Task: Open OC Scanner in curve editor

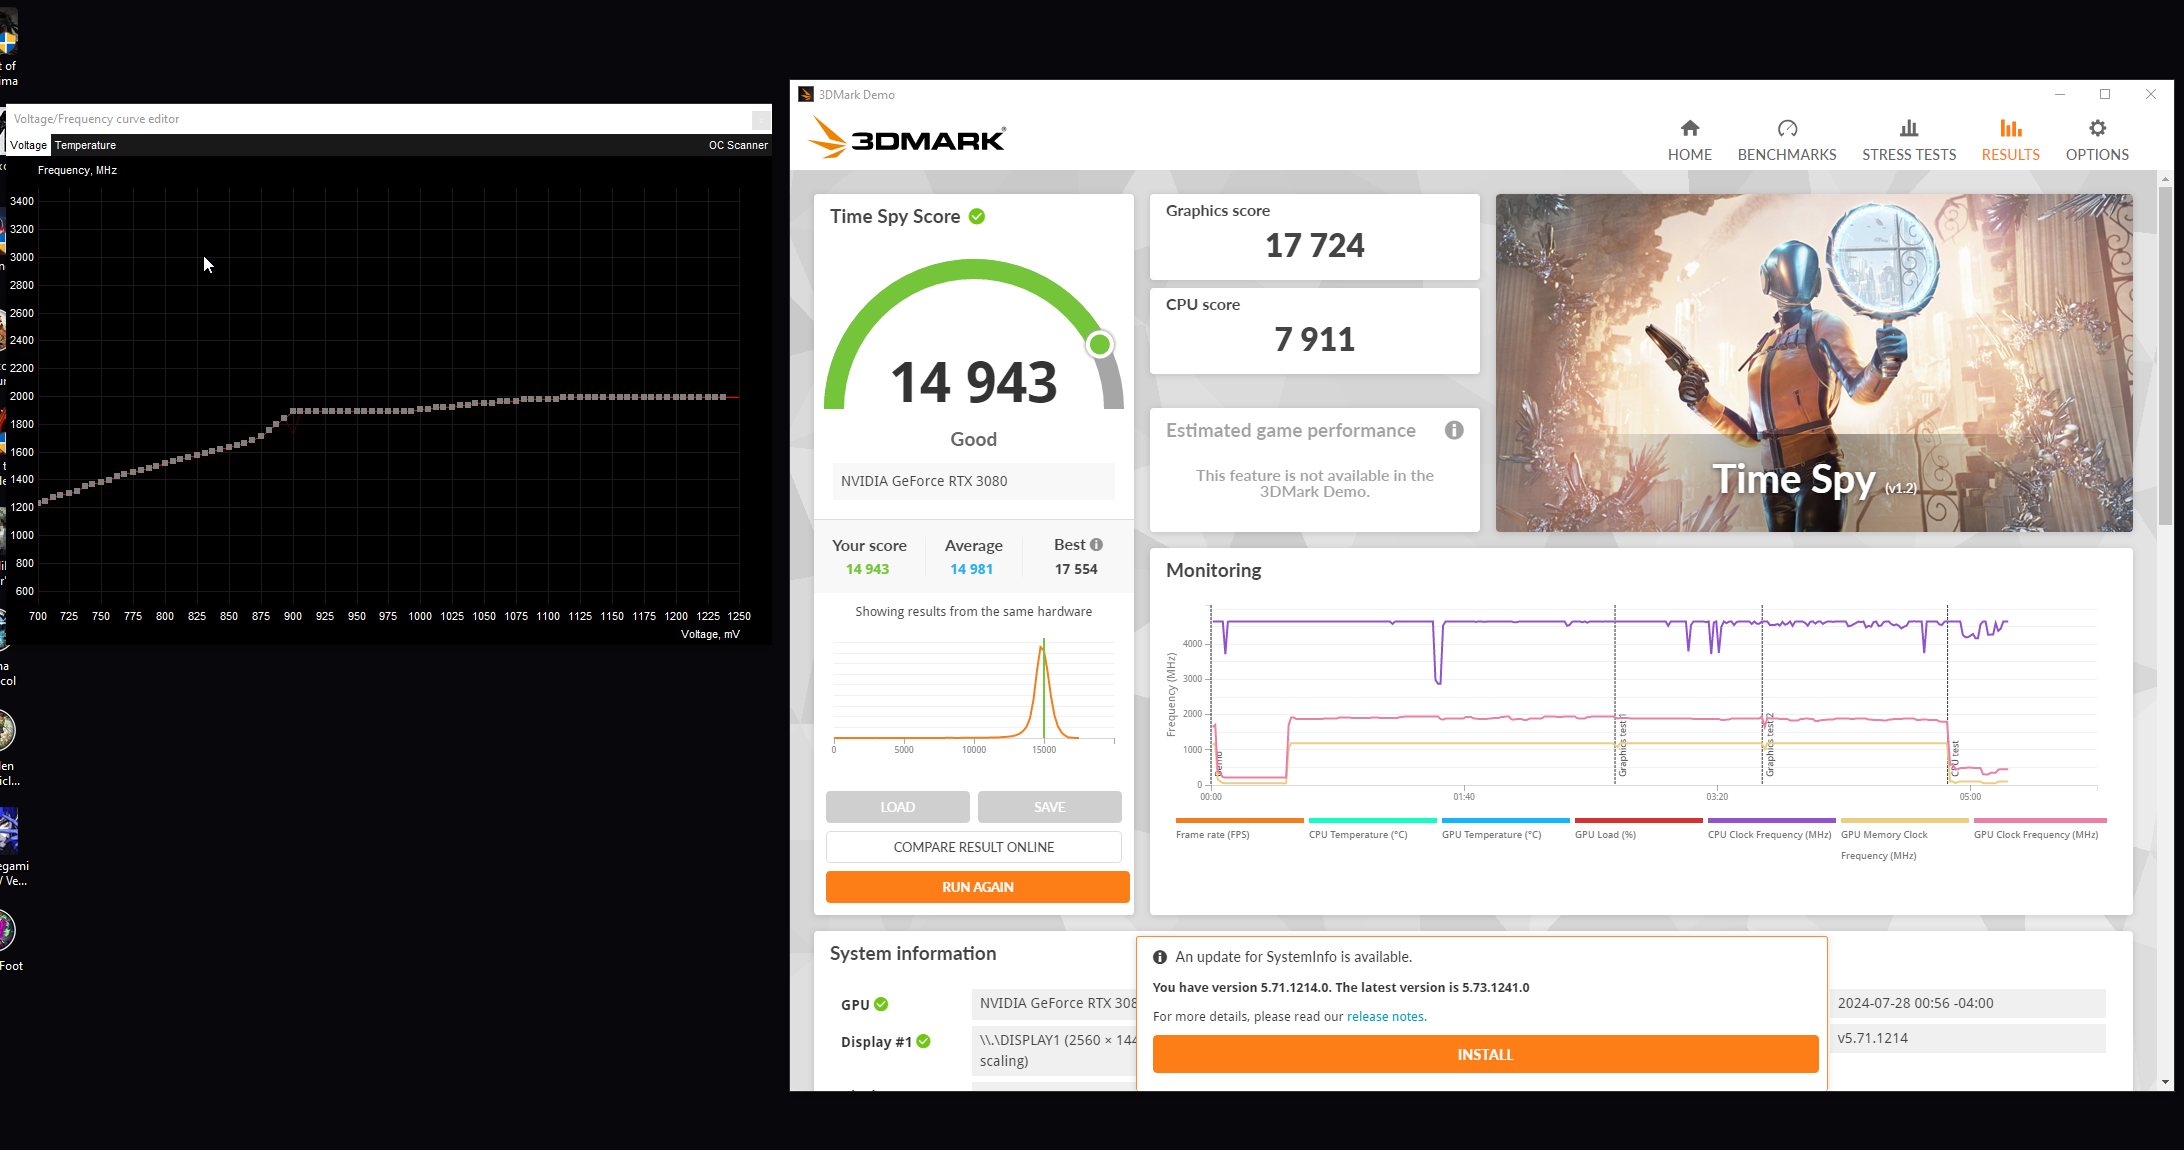Action: (x=738, y=145)
